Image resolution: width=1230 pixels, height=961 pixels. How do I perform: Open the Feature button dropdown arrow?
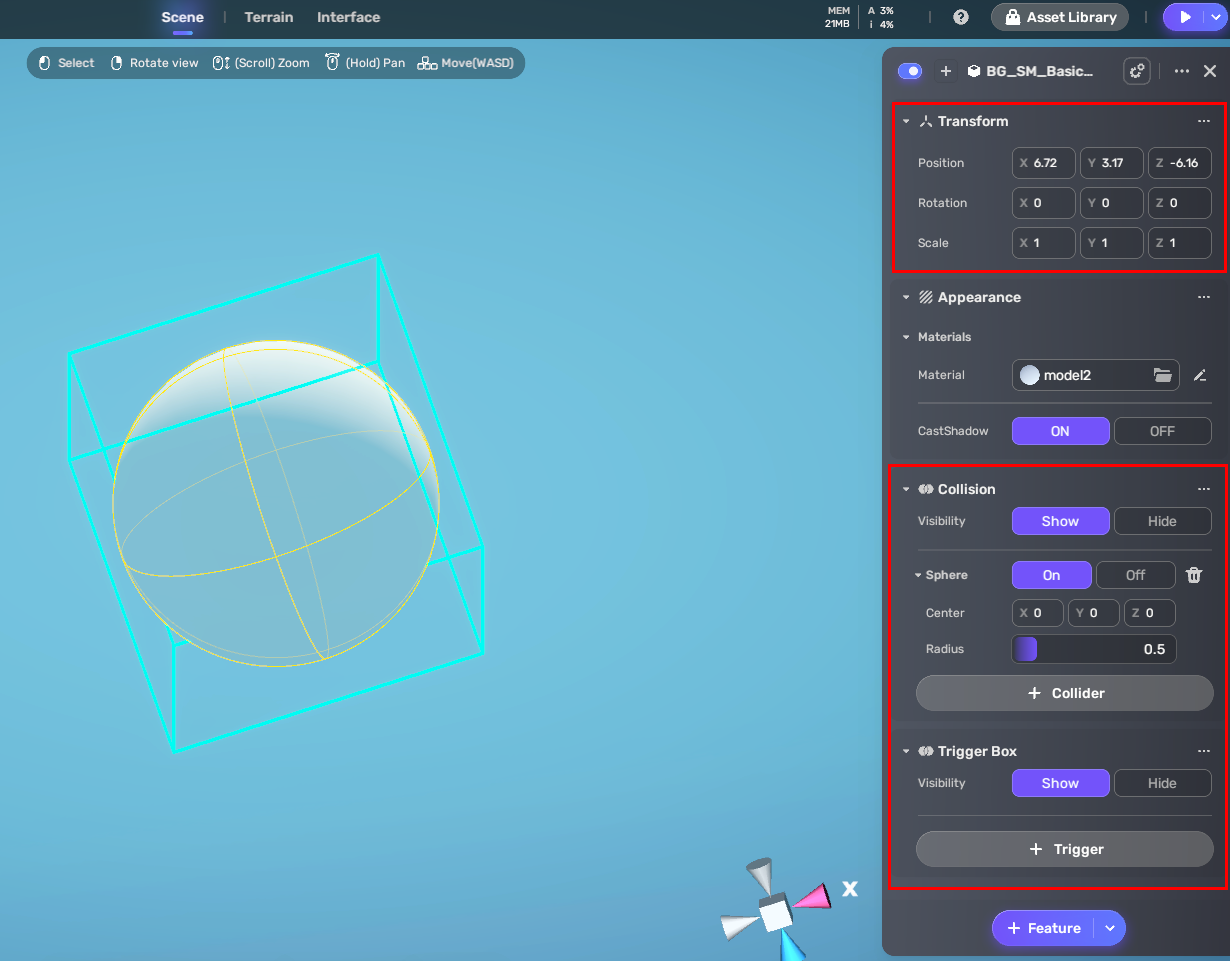coord(1110,928)
